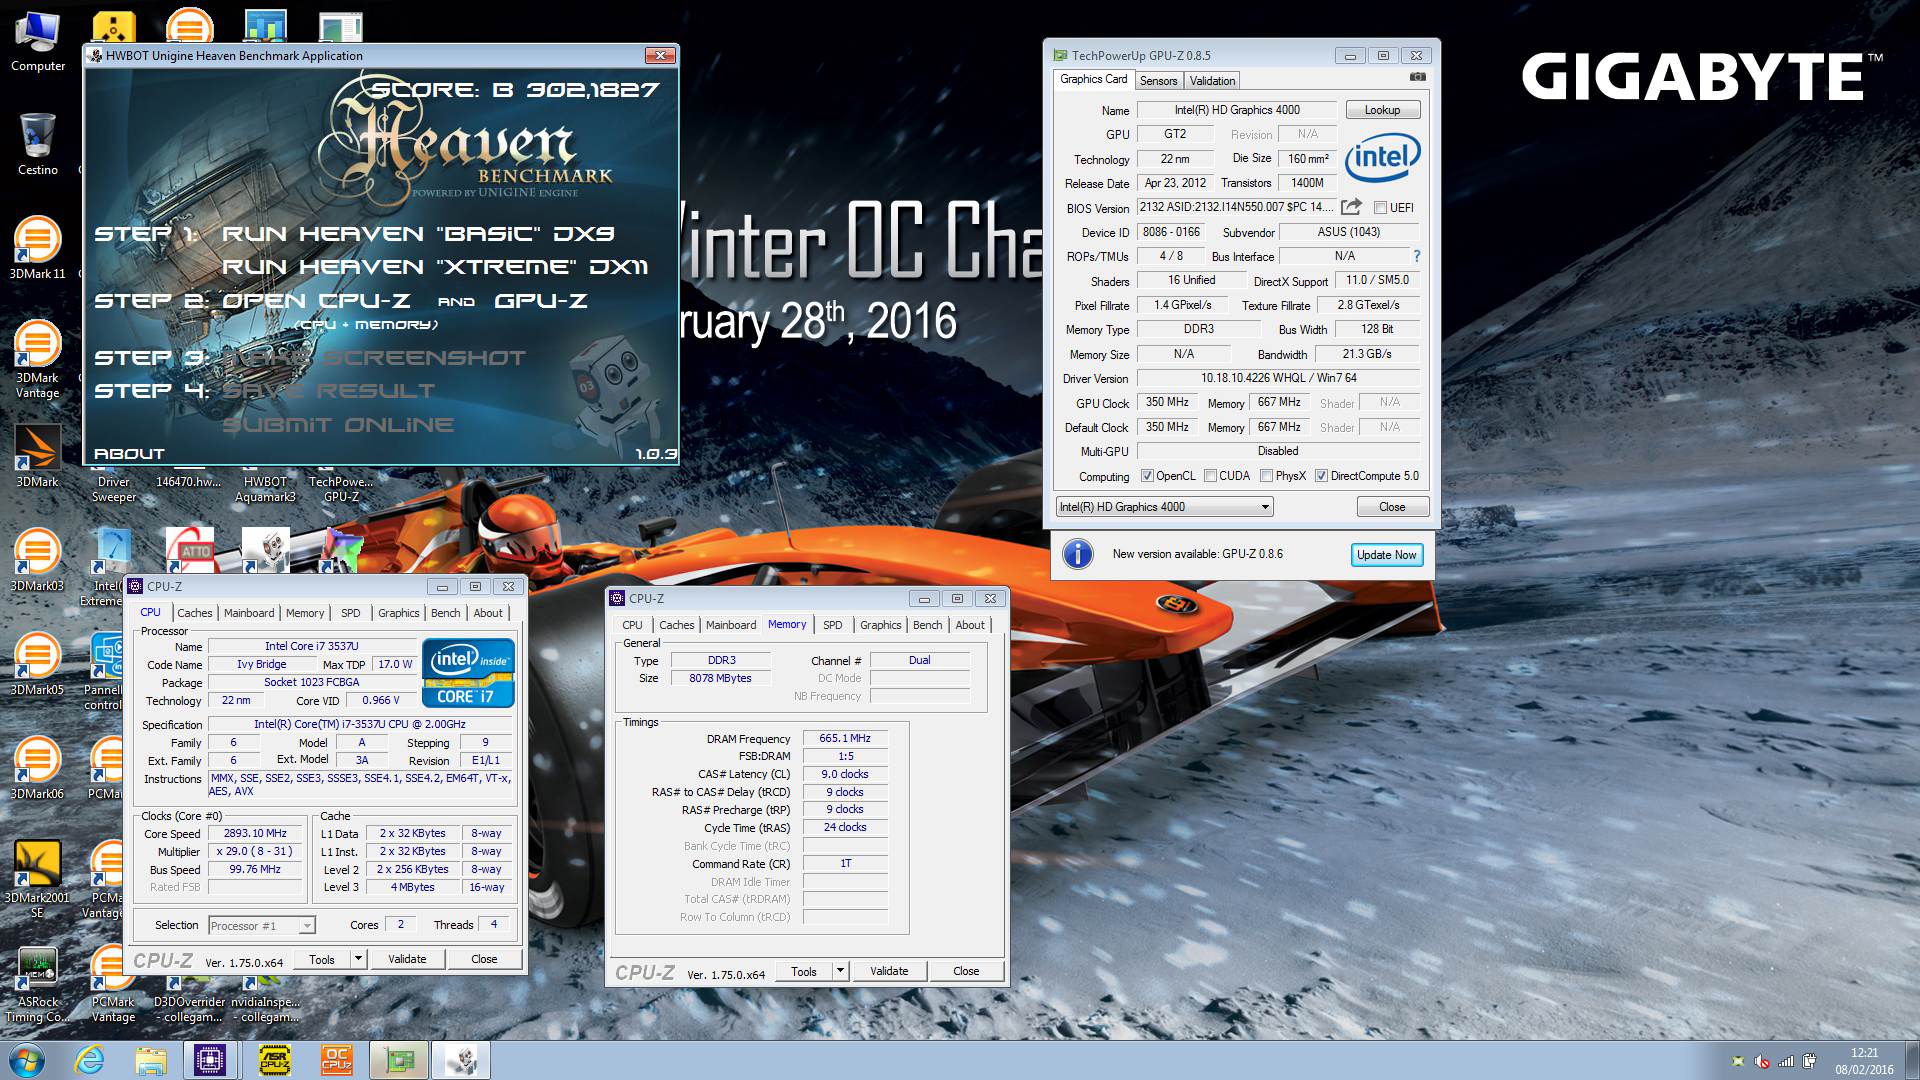Click the BIOS Version field in GPU-Z
The height and width of the screenshot is (1080, 1920).
click(1236, 207)
